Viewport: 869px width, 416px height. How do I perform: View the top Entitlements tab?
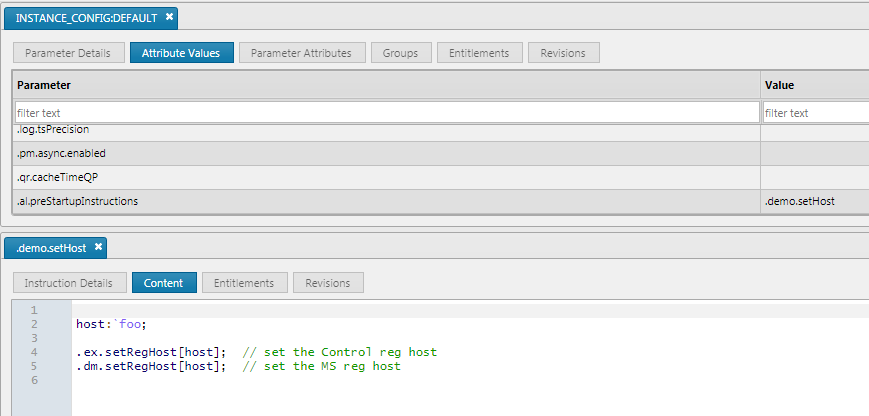pyautogui.click(x=479, y=53)
